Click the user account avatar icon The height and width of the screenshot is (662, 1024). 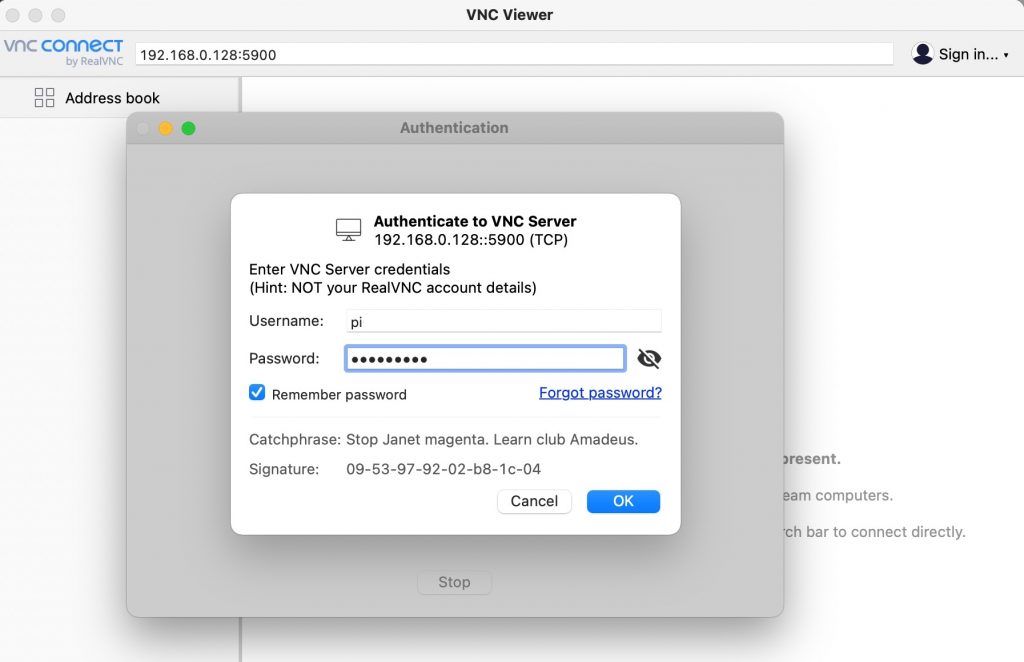[x=922, y=54]
